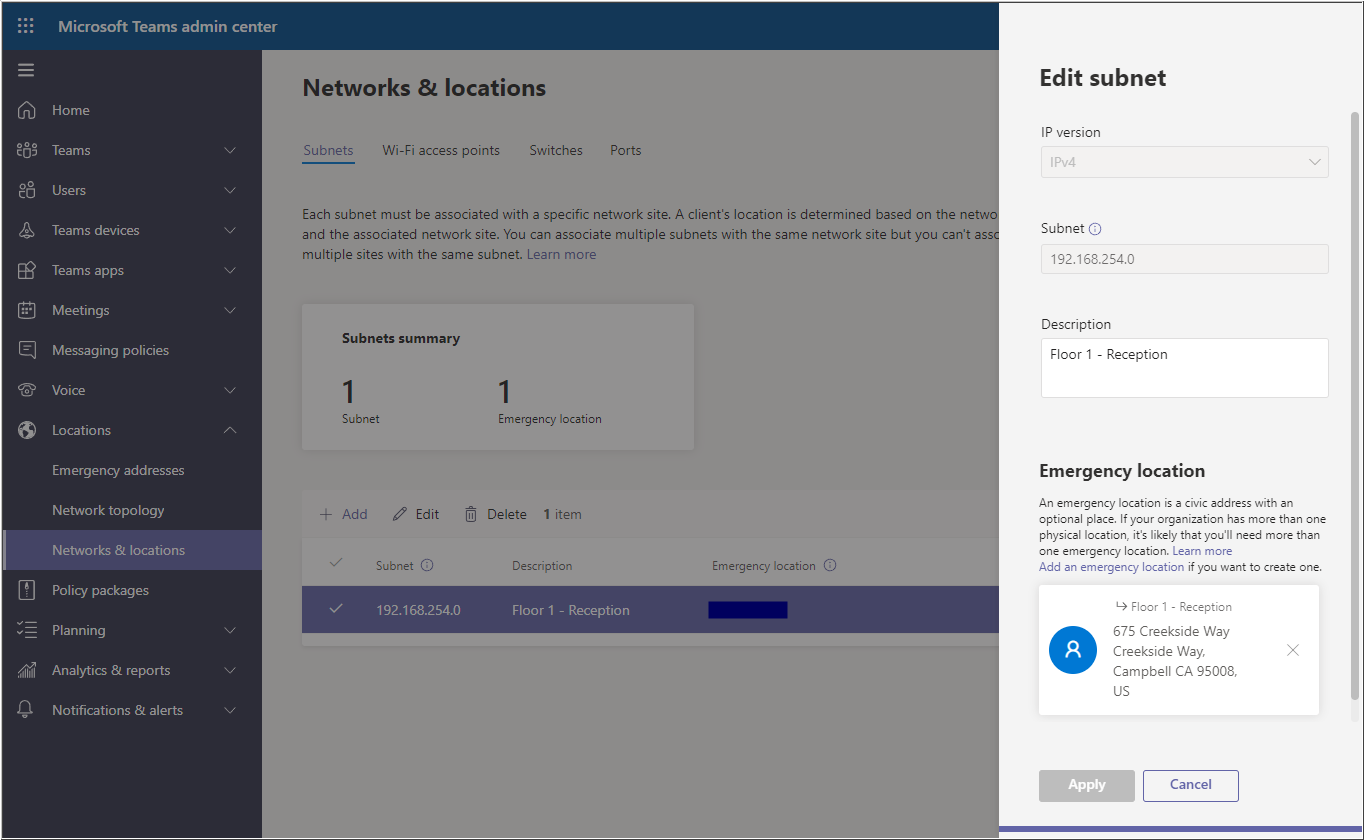1364x840 pixels.
Task: Click the Description column header
Action: (542, 566)
